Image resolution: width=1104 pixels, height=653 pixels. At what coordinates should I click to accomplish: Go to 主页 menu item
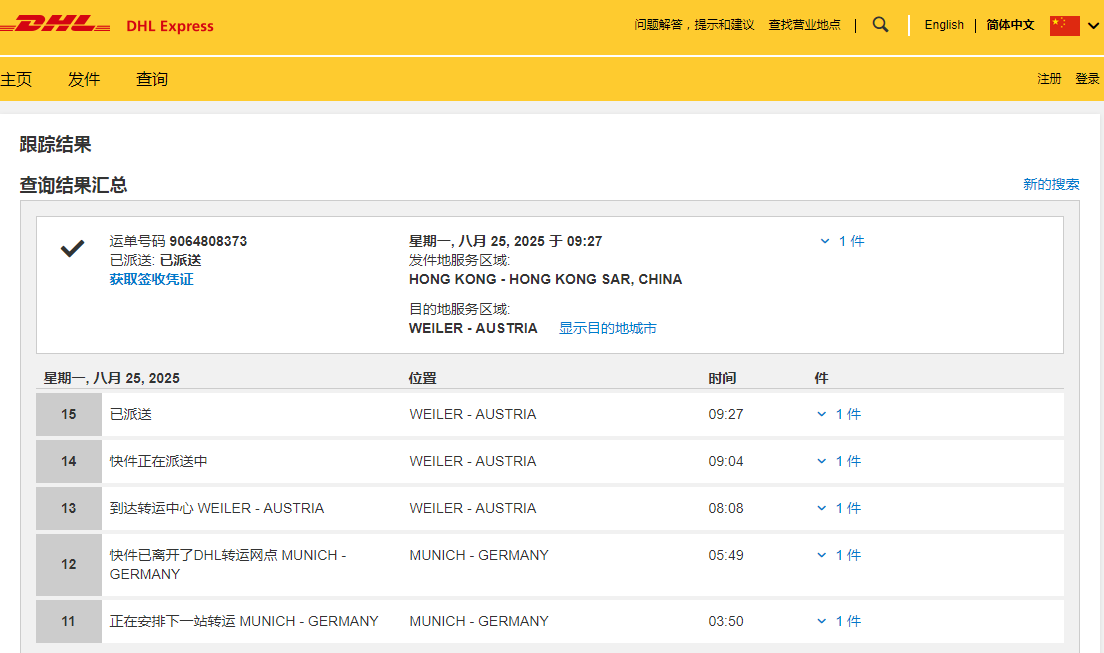16,79
